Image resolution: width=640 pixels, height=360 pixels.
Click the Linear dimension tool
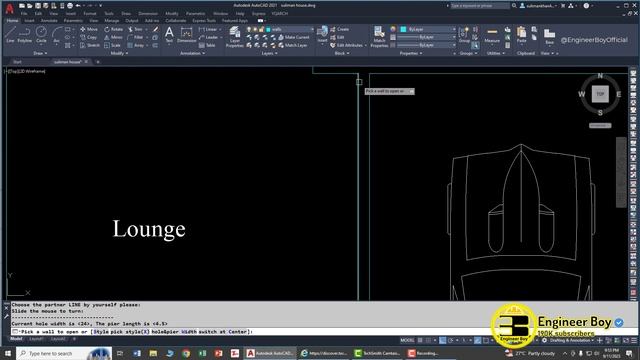[208, 29]
